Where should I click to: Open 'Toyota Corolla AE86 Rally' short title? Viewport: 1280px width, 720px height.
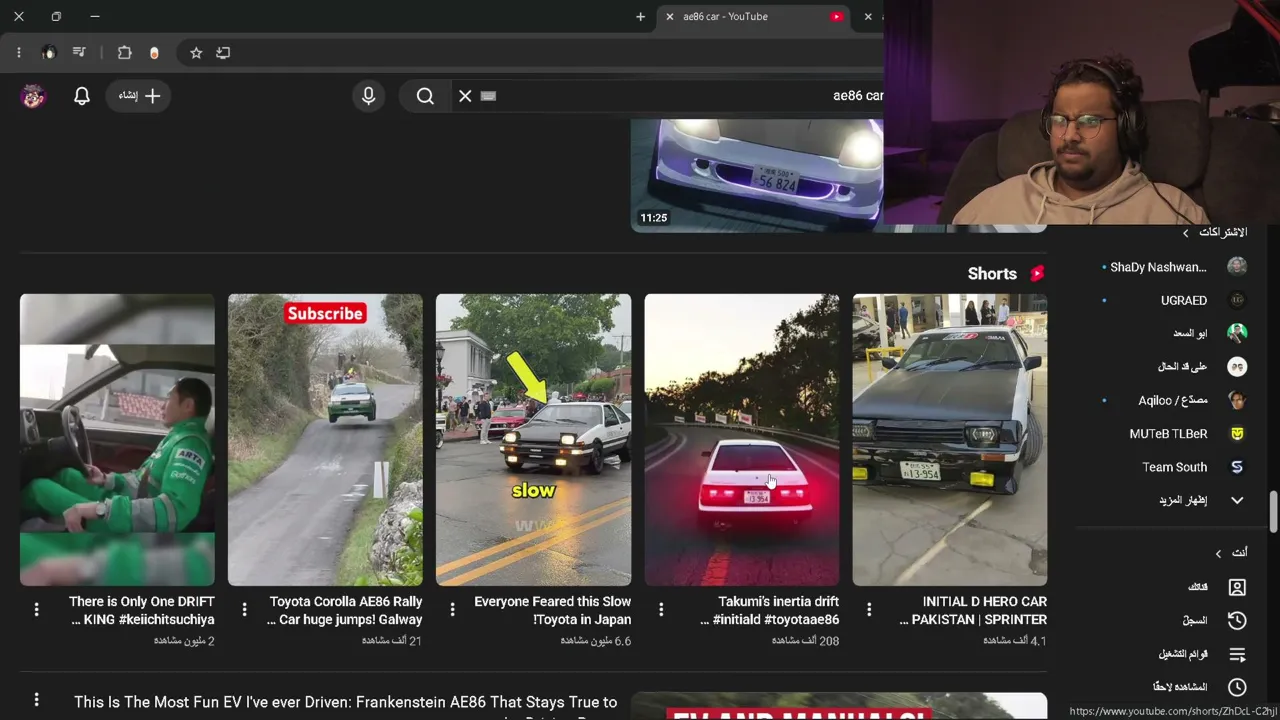(x=345, y=610)
